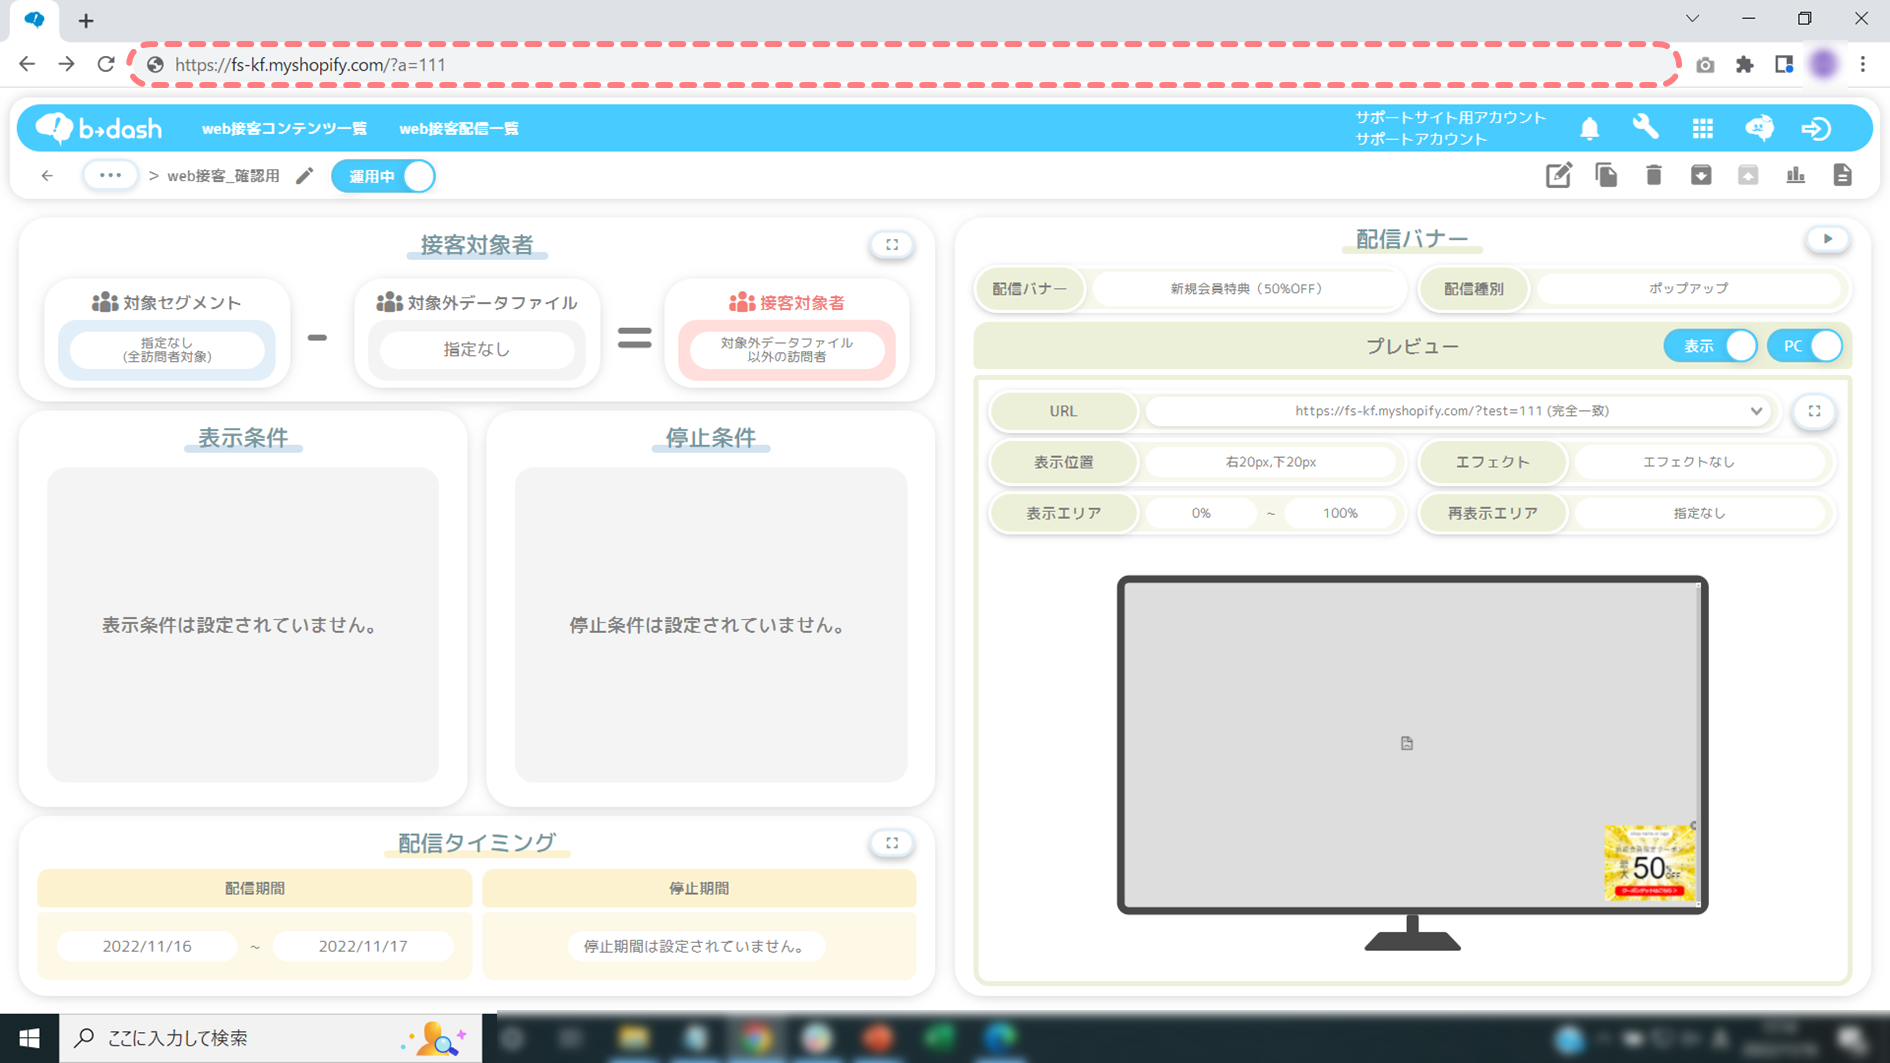Click 再表示エリア 指定なし value
Screen dimensions: 1890x1063
point(1699,513)
